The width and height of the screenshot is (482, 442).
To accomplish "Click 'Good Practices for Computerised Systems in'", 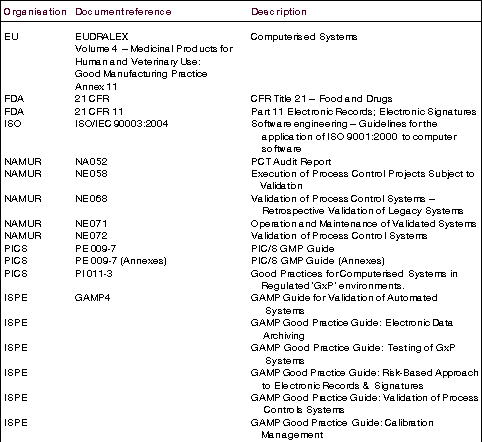I will tap(354, 274).
